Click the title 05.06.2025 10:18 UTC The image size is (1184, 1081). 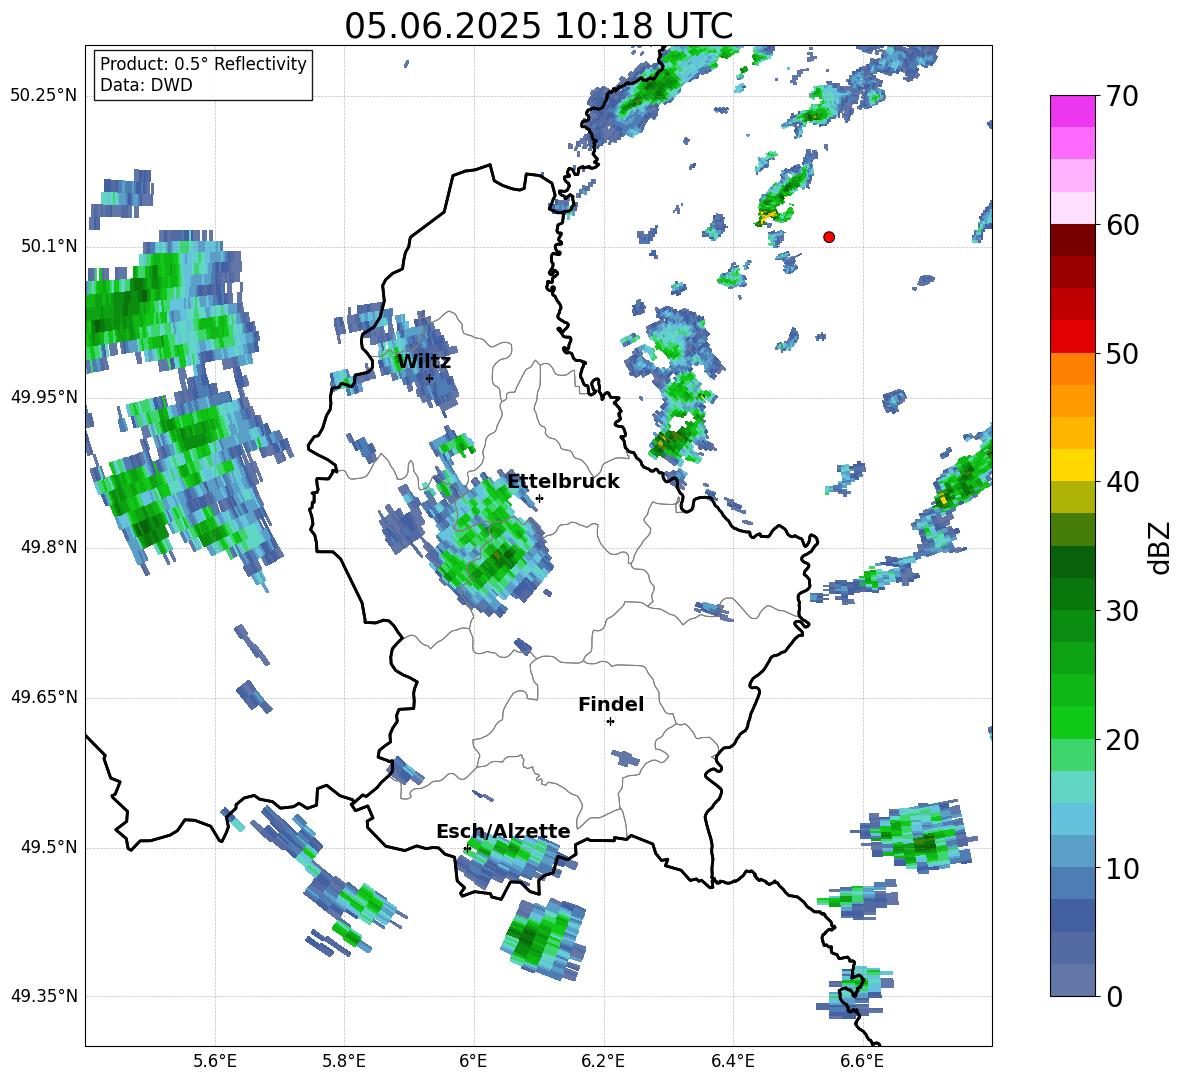[x=538, y=26]
